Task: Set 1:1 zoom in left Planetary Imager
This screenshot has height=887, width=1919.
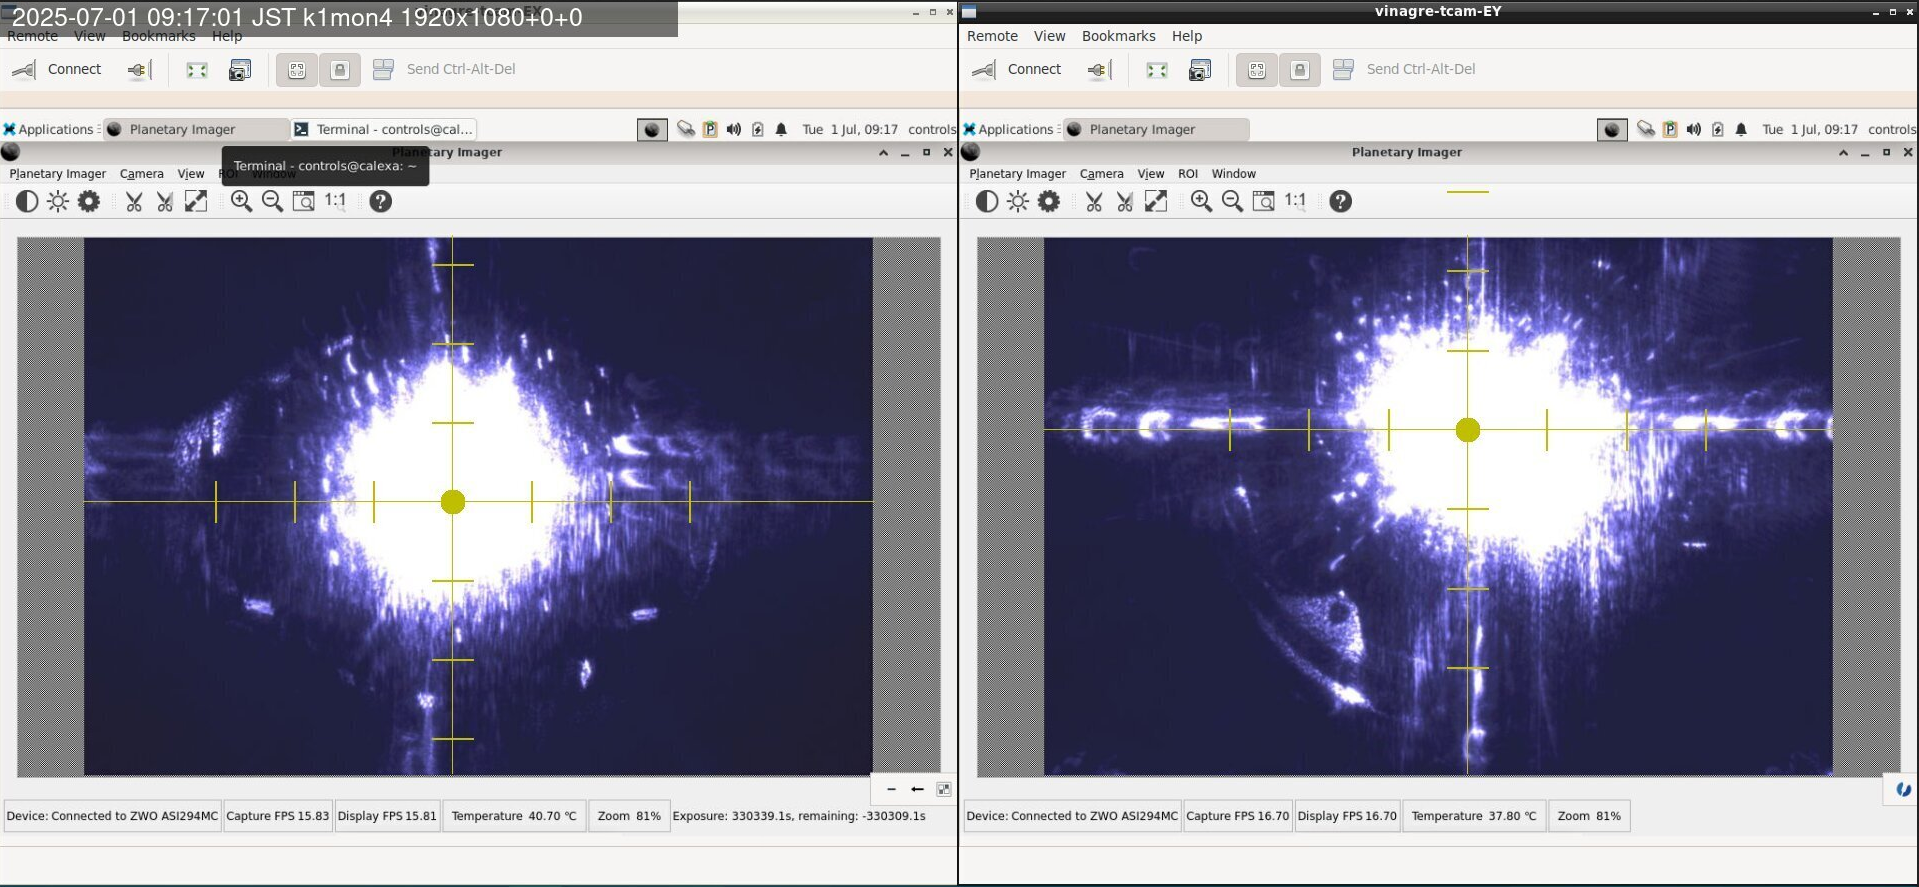Action: pyautogui.click(x=335, y=201)
